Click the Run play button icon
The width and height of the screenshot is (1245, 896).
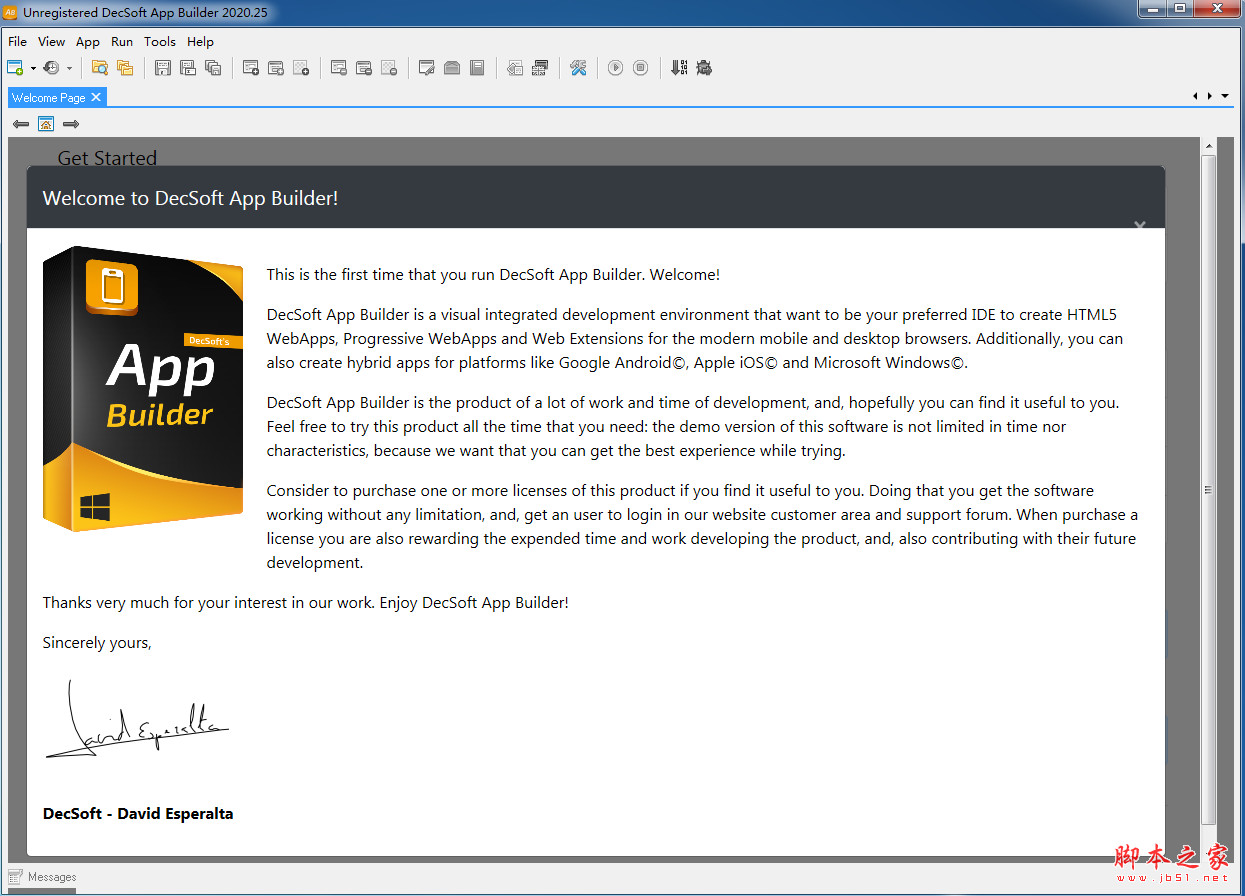616,68
